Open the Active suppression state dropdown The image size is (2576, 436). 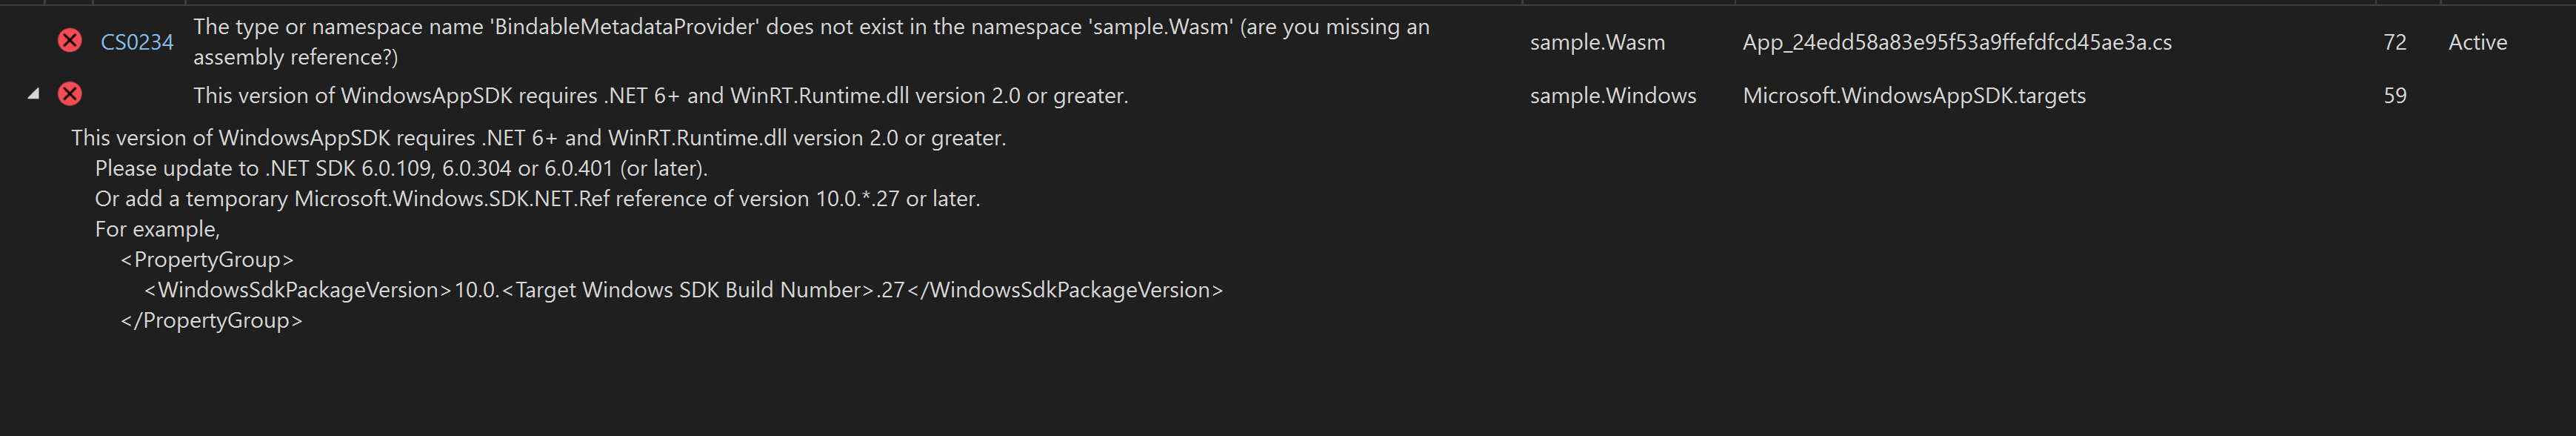click(2479, 41)
